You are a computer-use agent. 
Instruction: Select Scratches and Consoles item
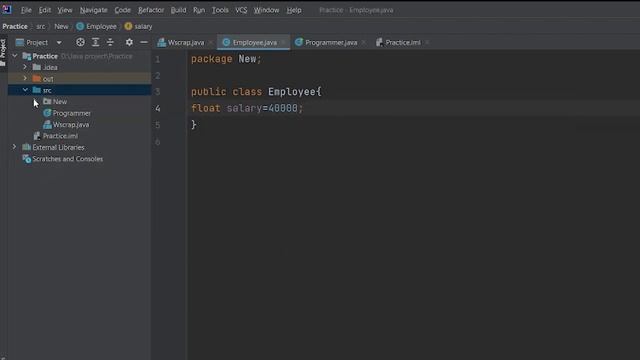(79, 159)
